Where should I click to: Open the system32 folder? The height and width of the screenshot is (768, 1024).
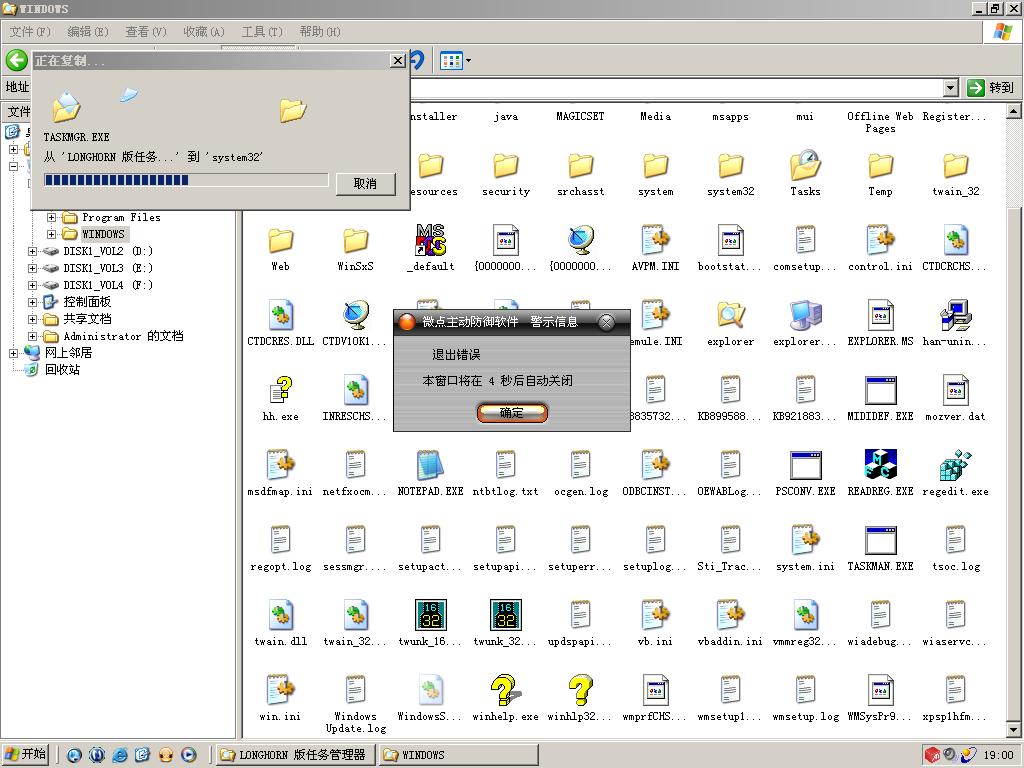pyautogui.click(x=730, y=166)
